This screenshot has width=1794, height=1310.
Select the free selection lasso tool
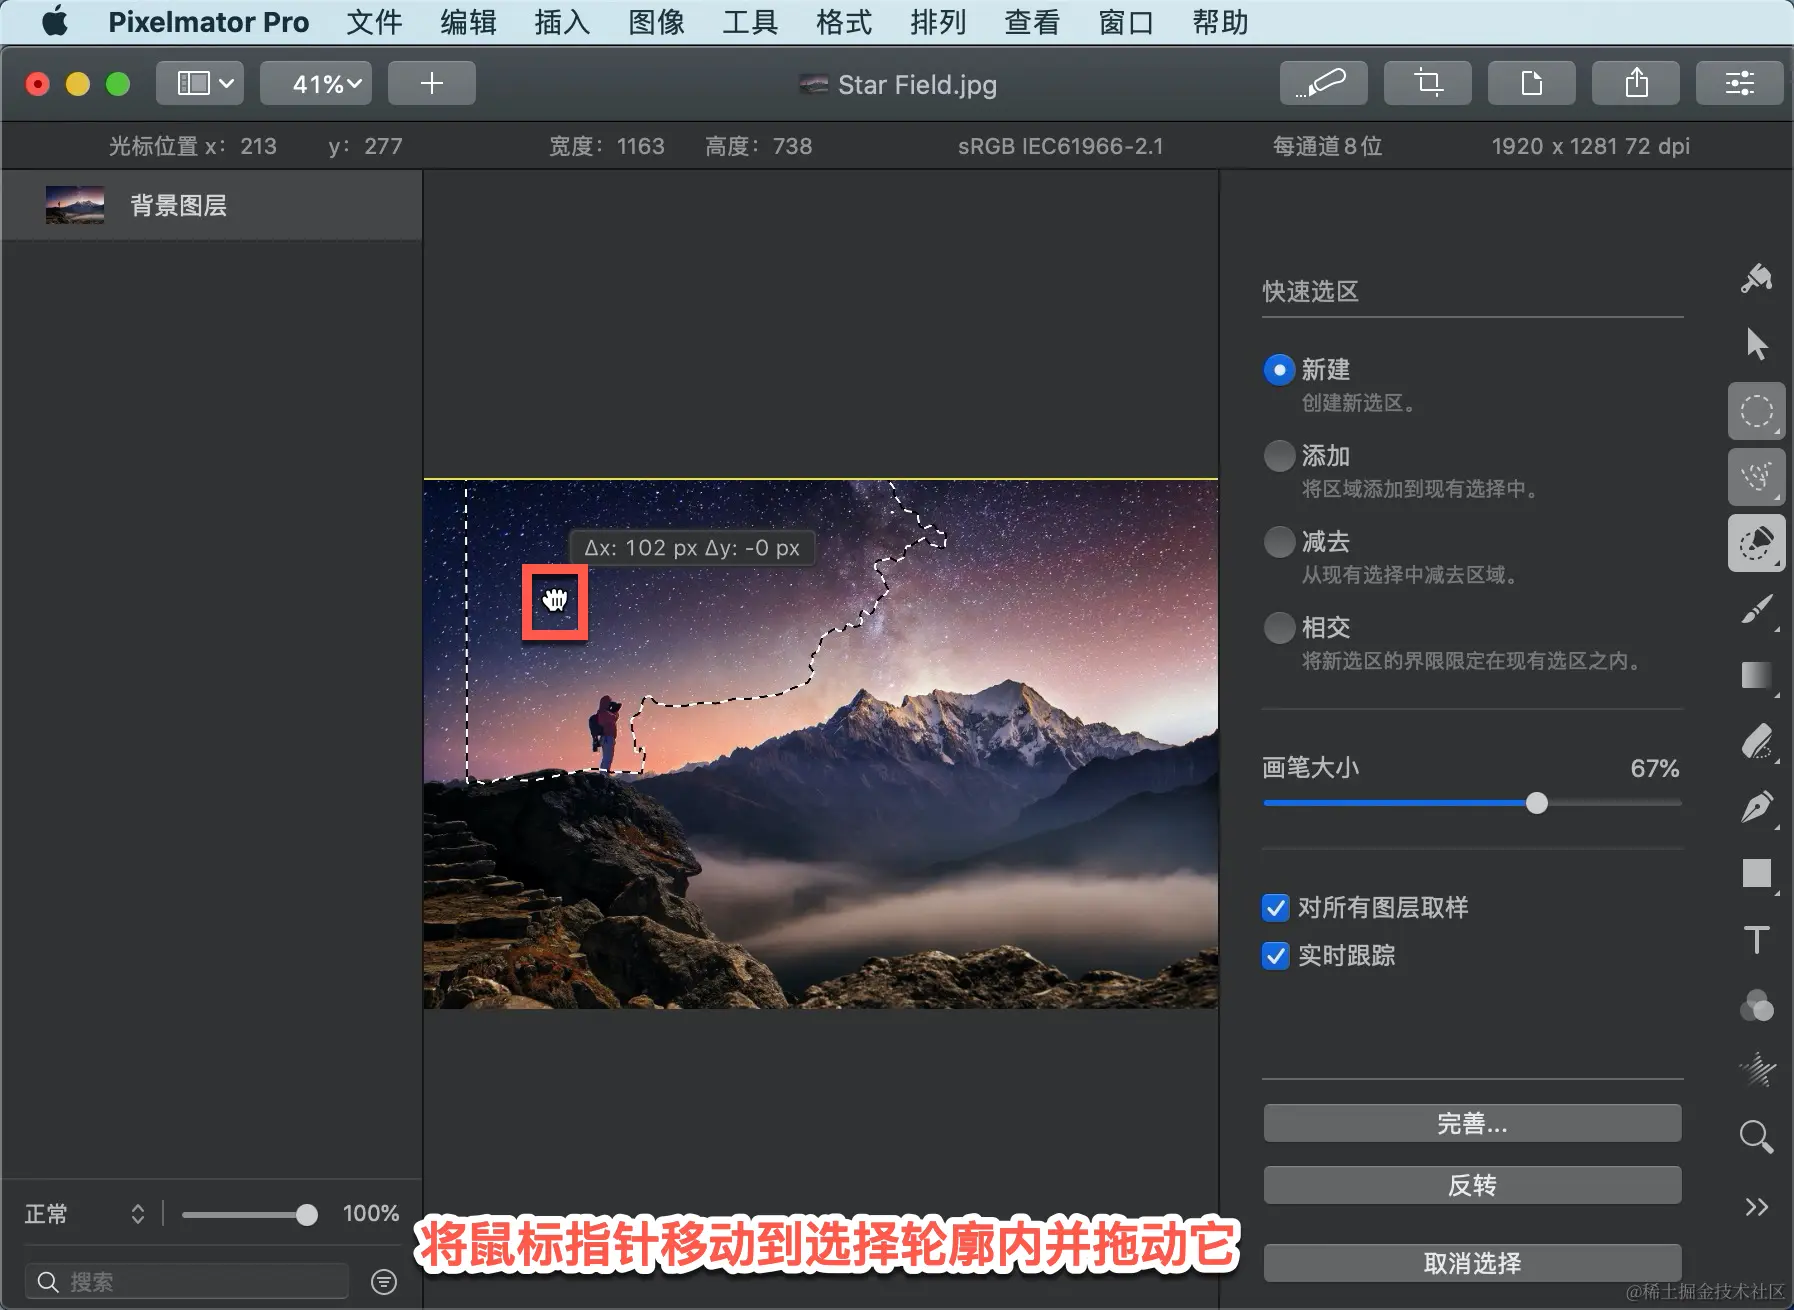point(1756,477)
